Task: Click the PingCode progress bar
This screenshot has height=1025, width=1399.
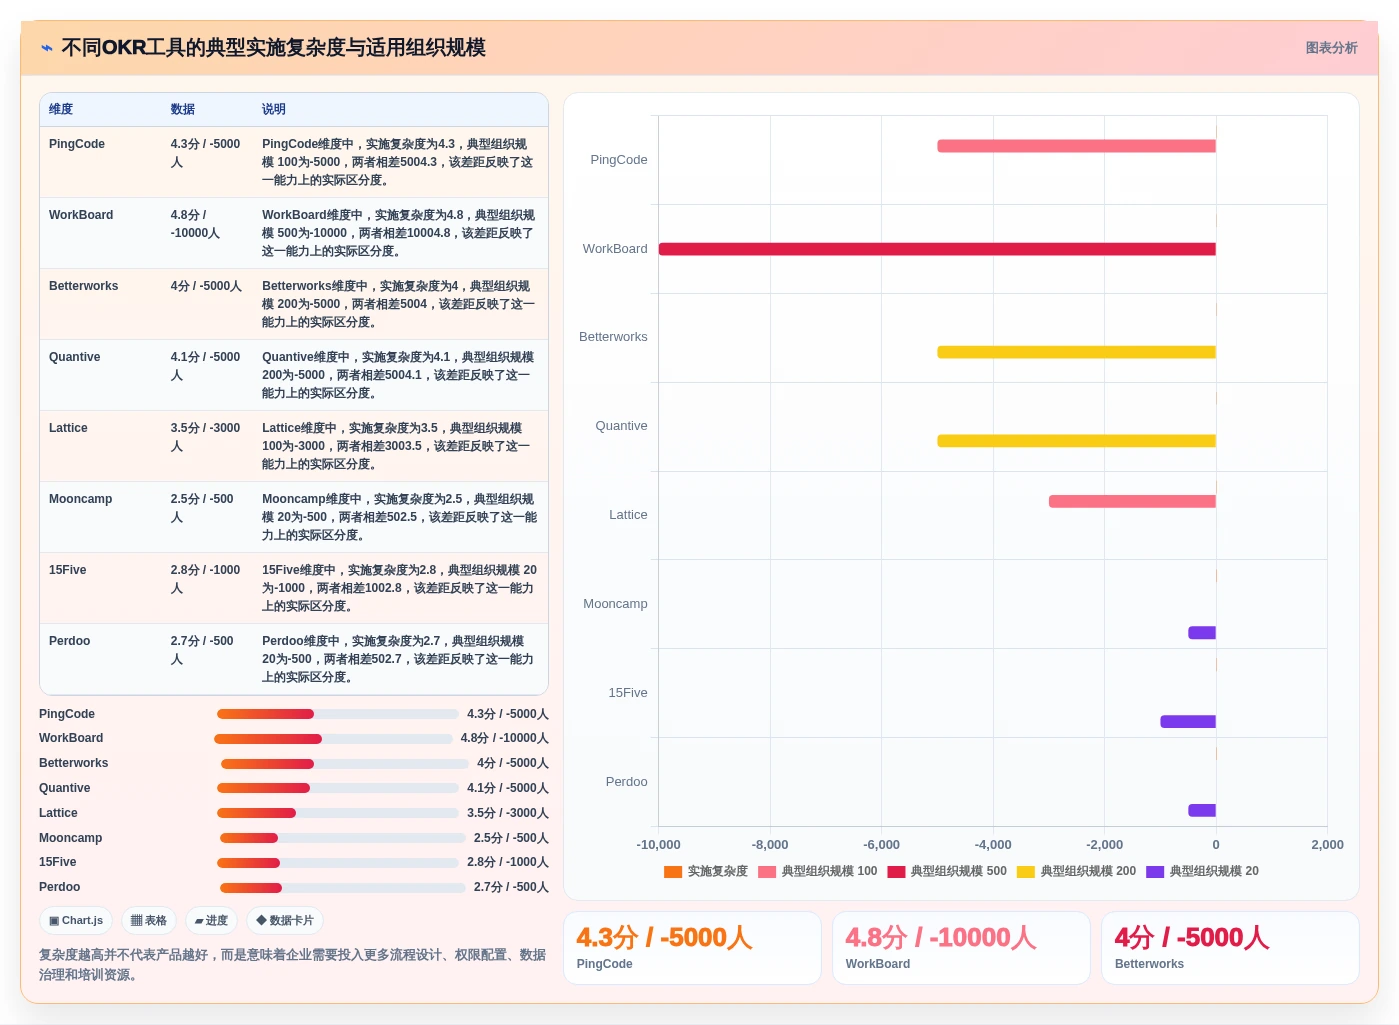Action: coord(338,714)
